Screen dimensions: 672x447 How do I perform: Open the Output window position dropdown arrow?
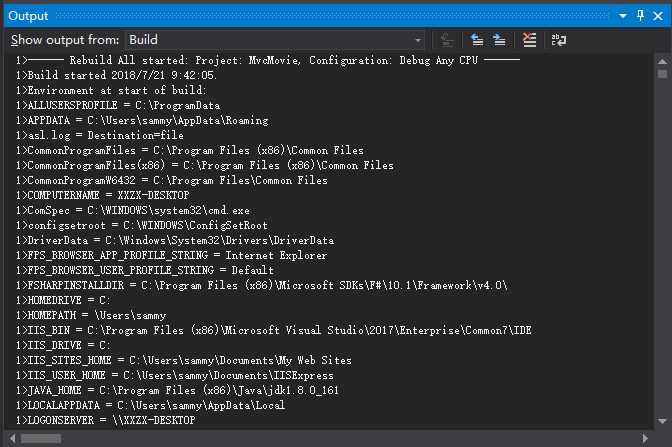point(622,16)
